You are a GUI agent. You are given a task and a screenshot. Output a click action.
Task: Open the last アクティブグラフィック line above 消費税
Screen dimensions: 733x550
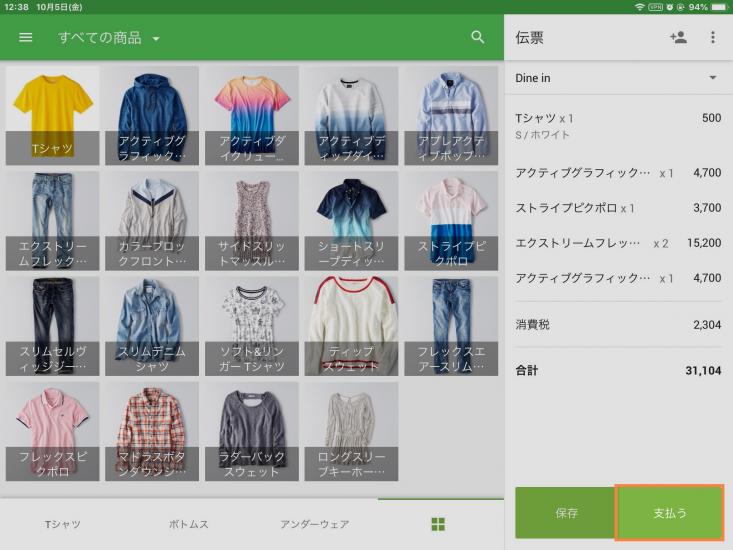pos(618,278)
